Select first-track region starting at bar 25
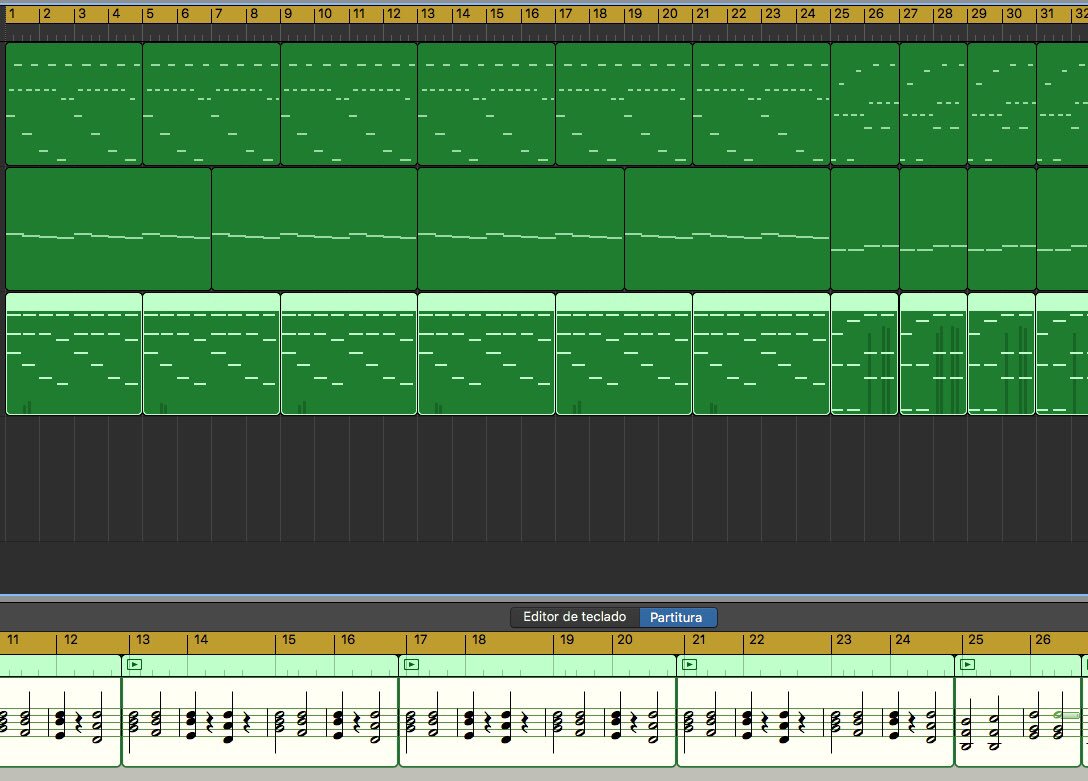 point(865,103)
